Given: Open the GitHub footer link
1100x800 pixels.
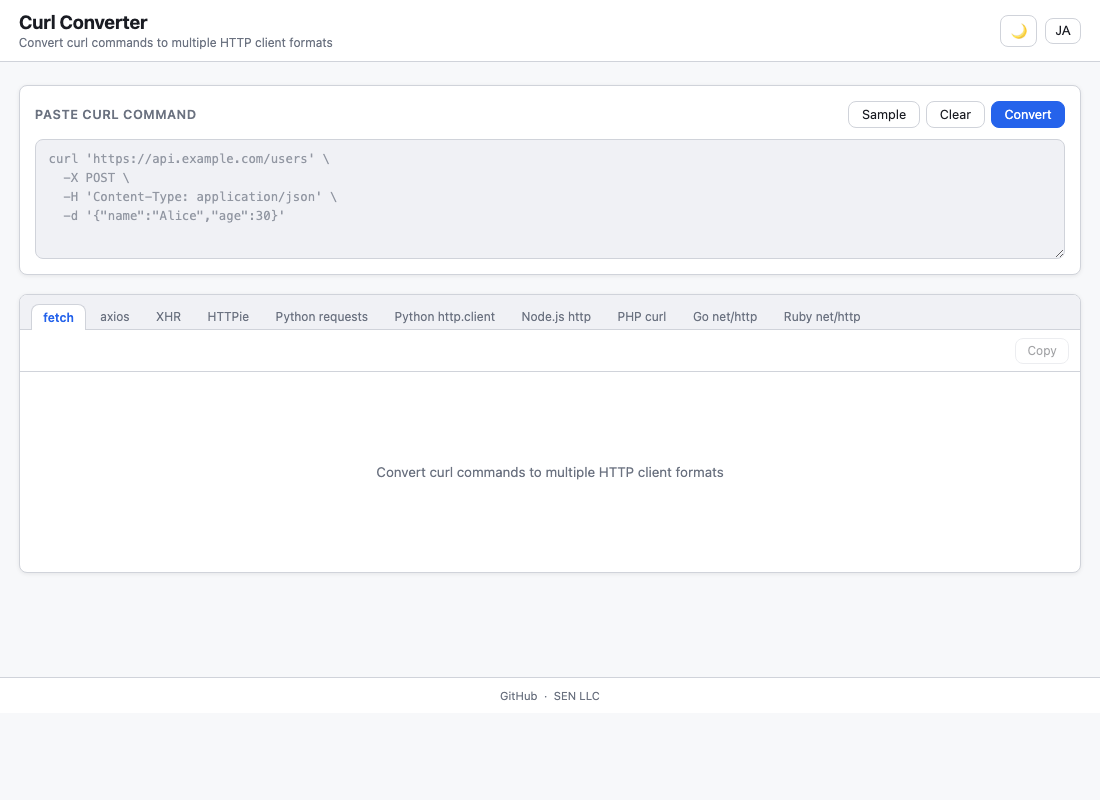Looking at the screenshot, I should 518,696.
